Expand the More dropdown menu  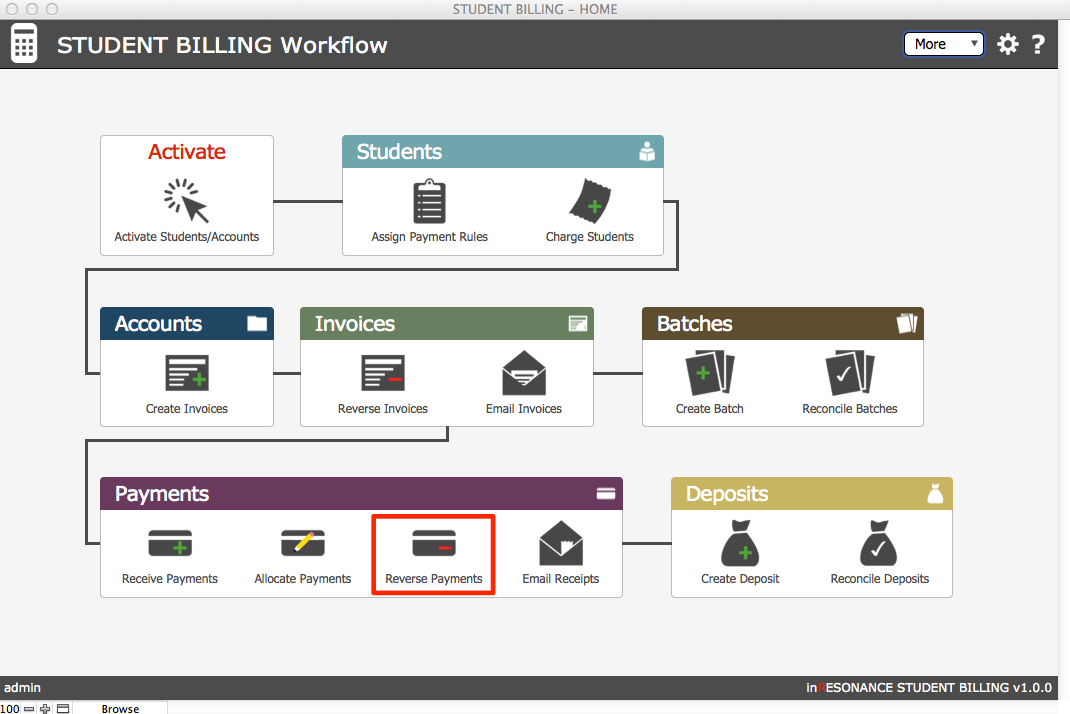tap(943, 44)
